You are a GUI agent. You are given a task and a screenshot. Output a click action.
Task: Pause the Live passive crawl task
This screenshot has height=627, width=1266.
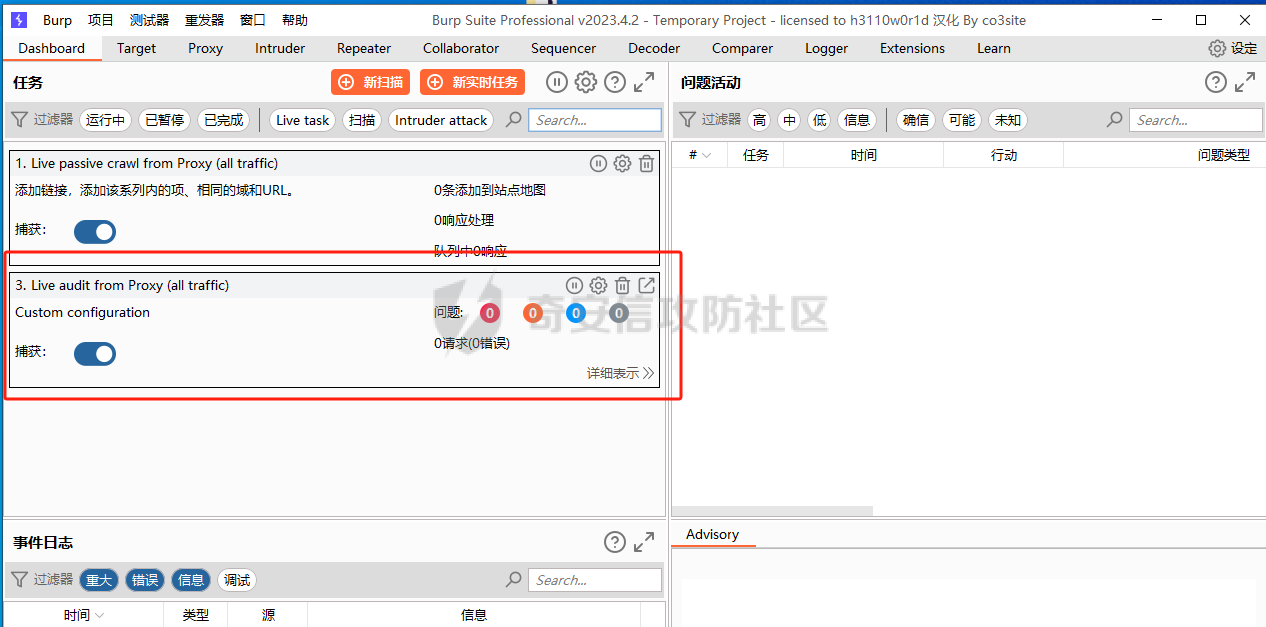click(598, 164)
